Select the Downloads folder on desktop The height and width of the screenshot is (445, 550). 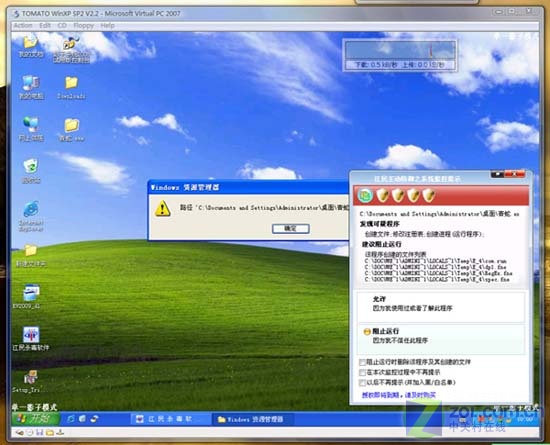[71, 87]
